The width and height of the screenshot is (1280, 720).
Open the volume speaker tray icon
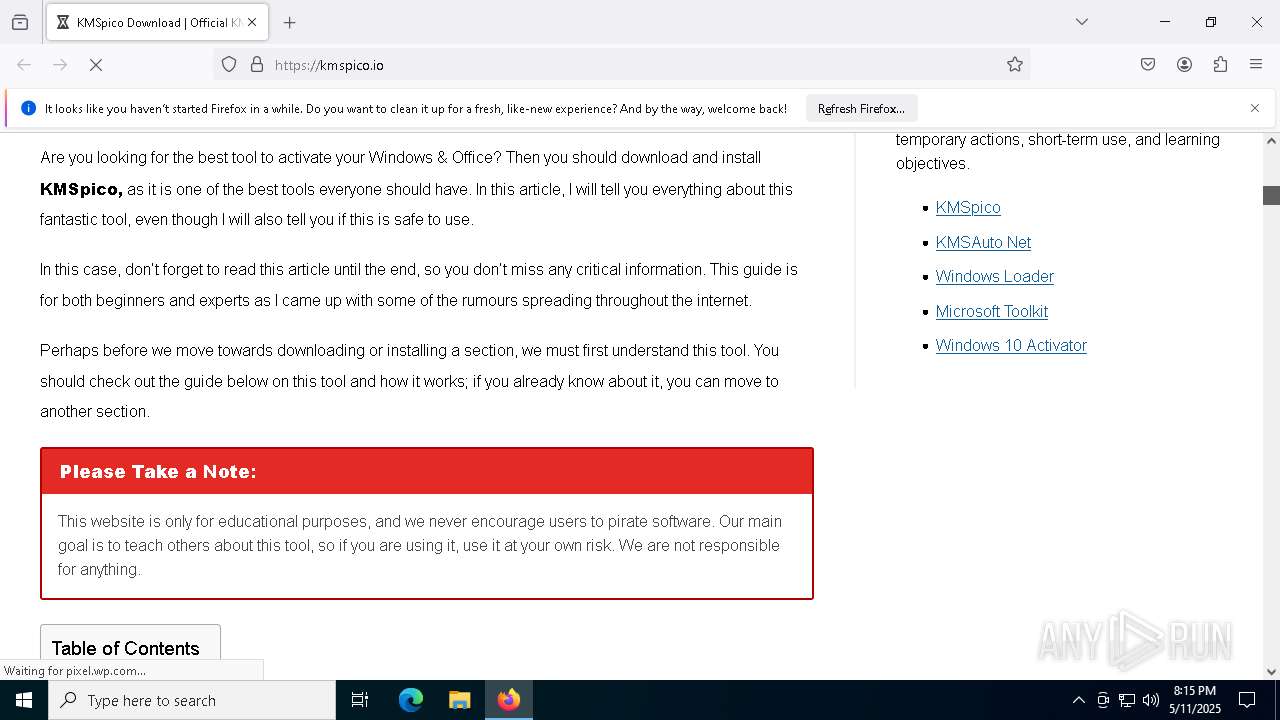point(1151,700)
